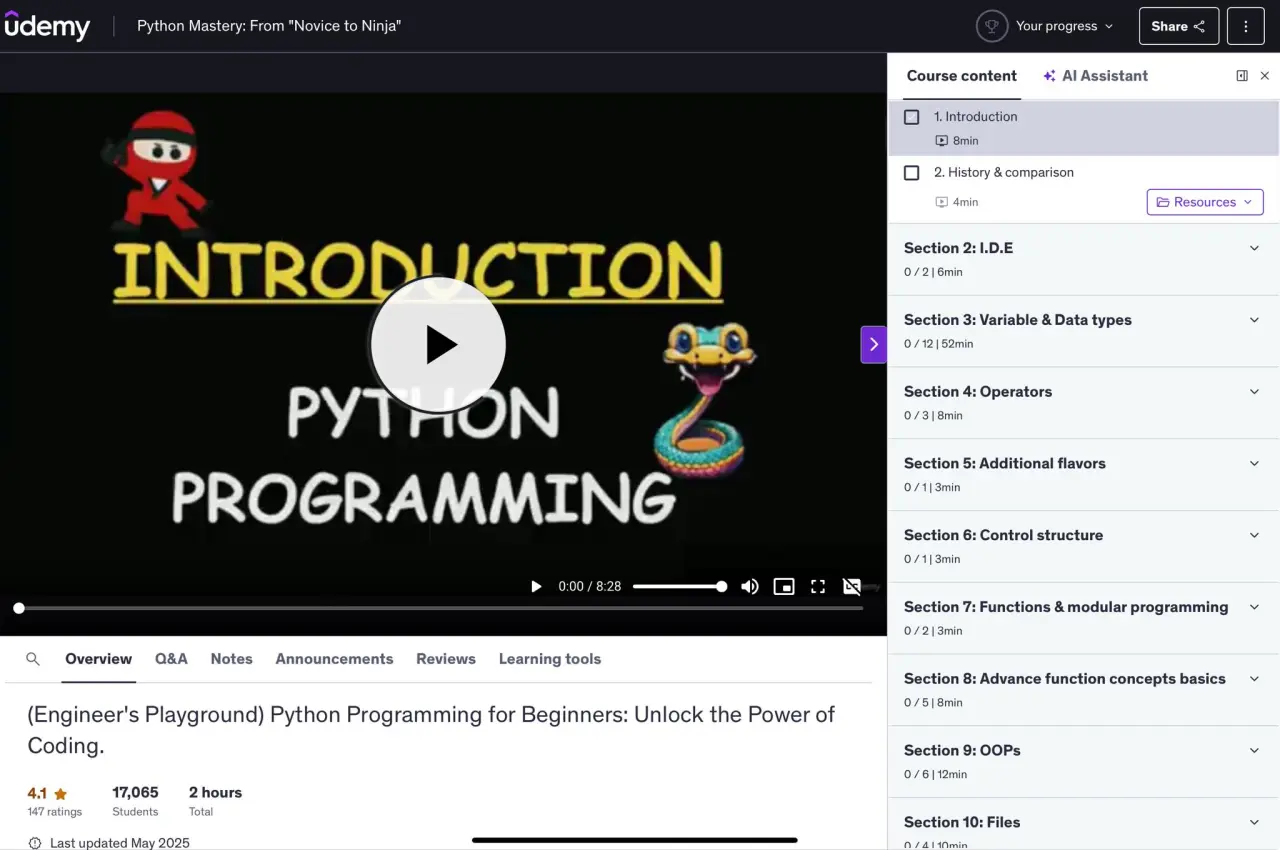The width and height of the screenshot is (1280, 850).
Task: Toggle captions off icon in player
Action: [852, 586]
